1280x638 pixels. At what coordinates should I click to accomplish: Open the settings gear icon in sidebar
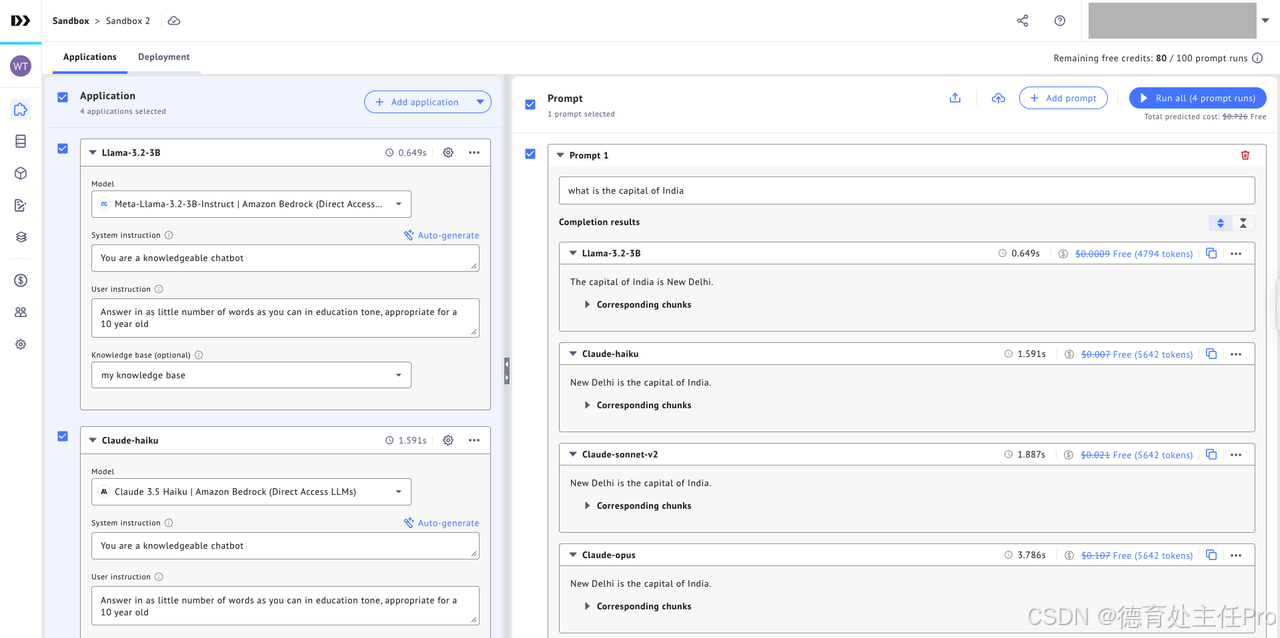[20, 344]
